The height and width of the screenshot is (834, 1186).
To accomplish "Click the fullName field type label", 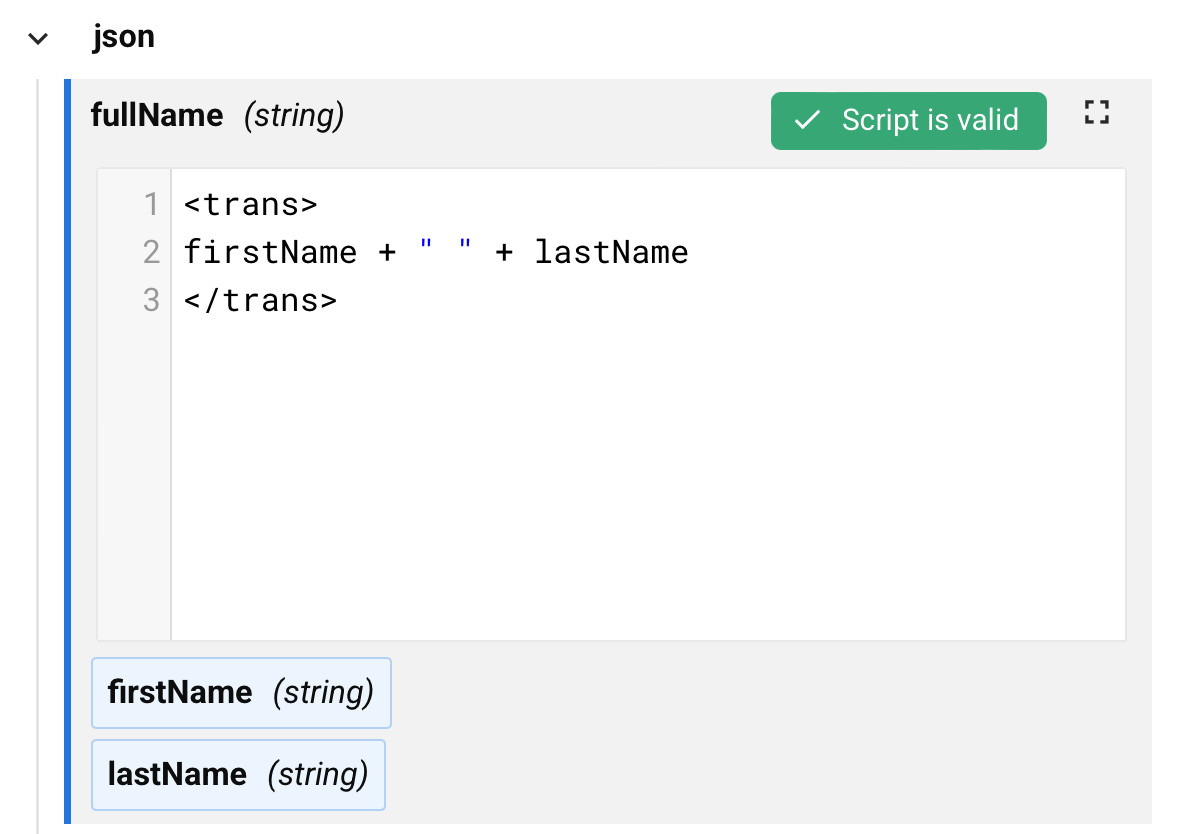I will pos(294,116).
